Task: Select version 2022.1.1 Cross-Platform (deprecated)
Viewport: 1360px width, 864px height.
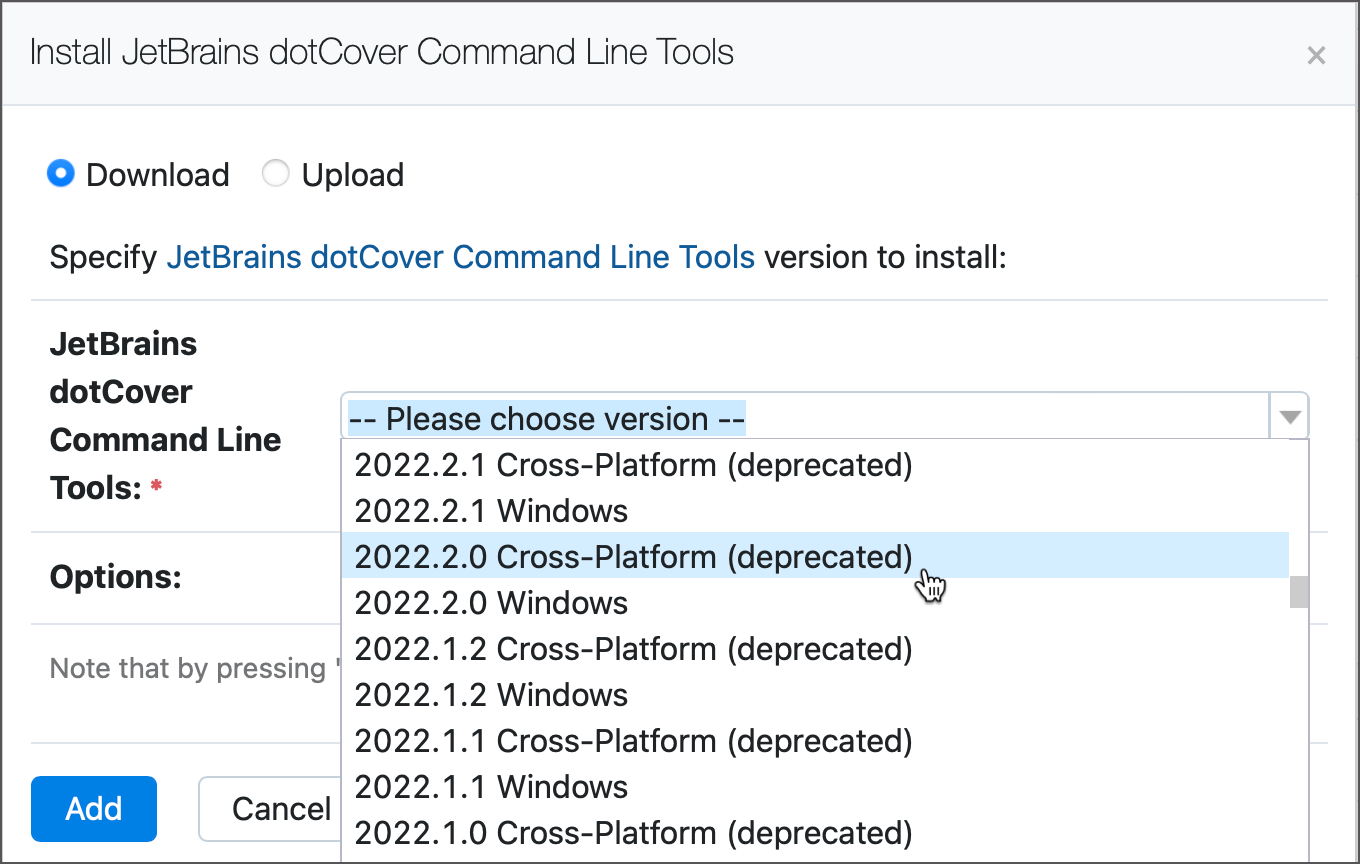Action: pos(632,740)
